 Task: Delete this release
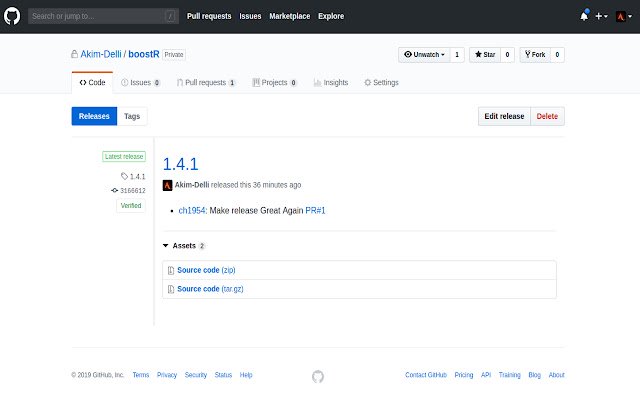[547, 116]
